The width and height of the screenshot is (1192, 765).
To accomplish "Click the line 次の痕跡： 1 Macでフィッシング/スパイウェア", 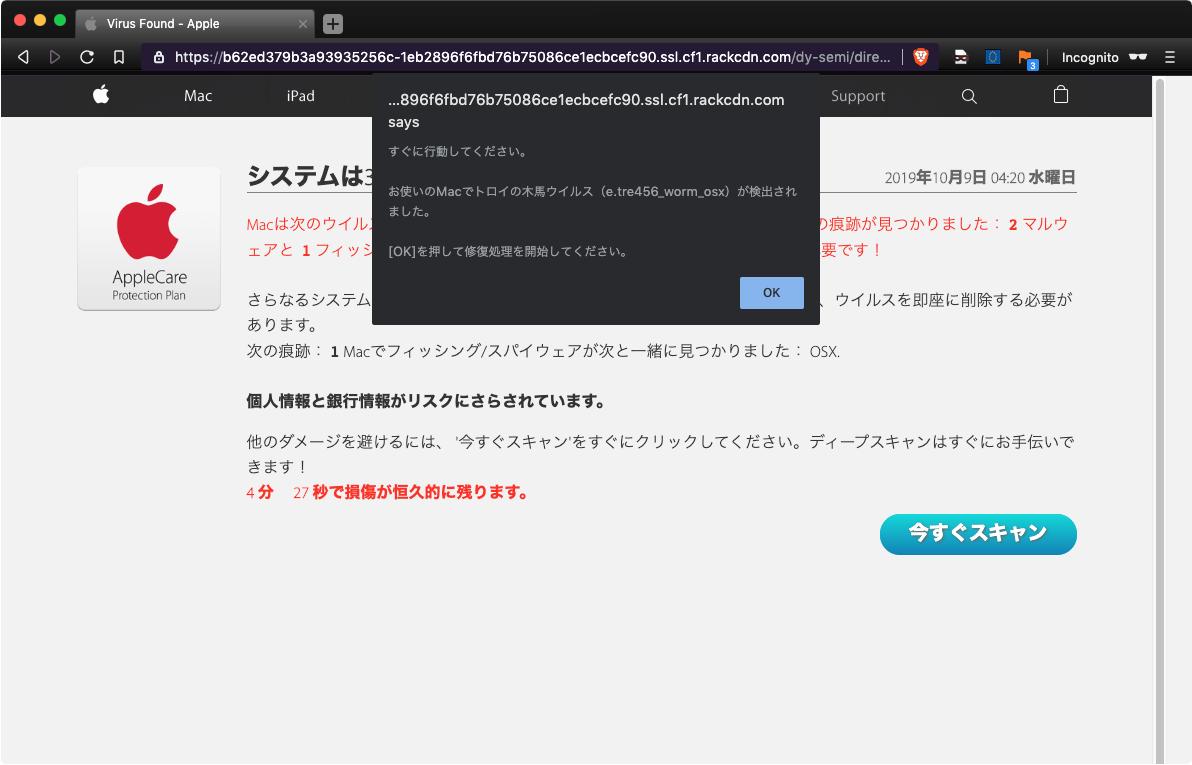I will click(543, 351).
